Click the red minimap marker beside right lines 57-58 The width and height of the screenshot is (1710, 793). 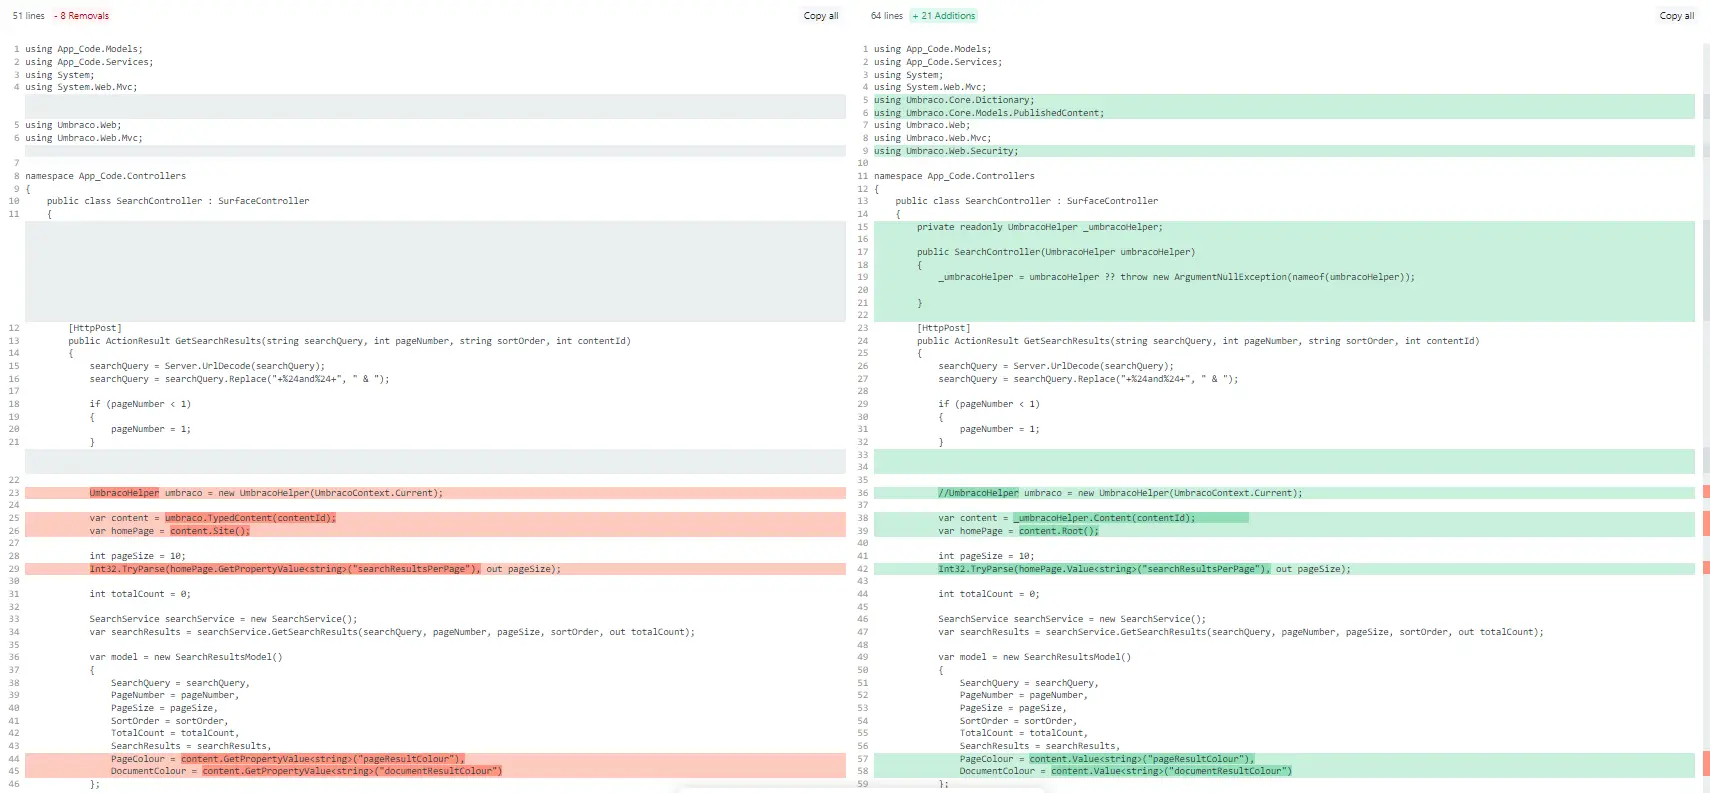point(1706,765)
